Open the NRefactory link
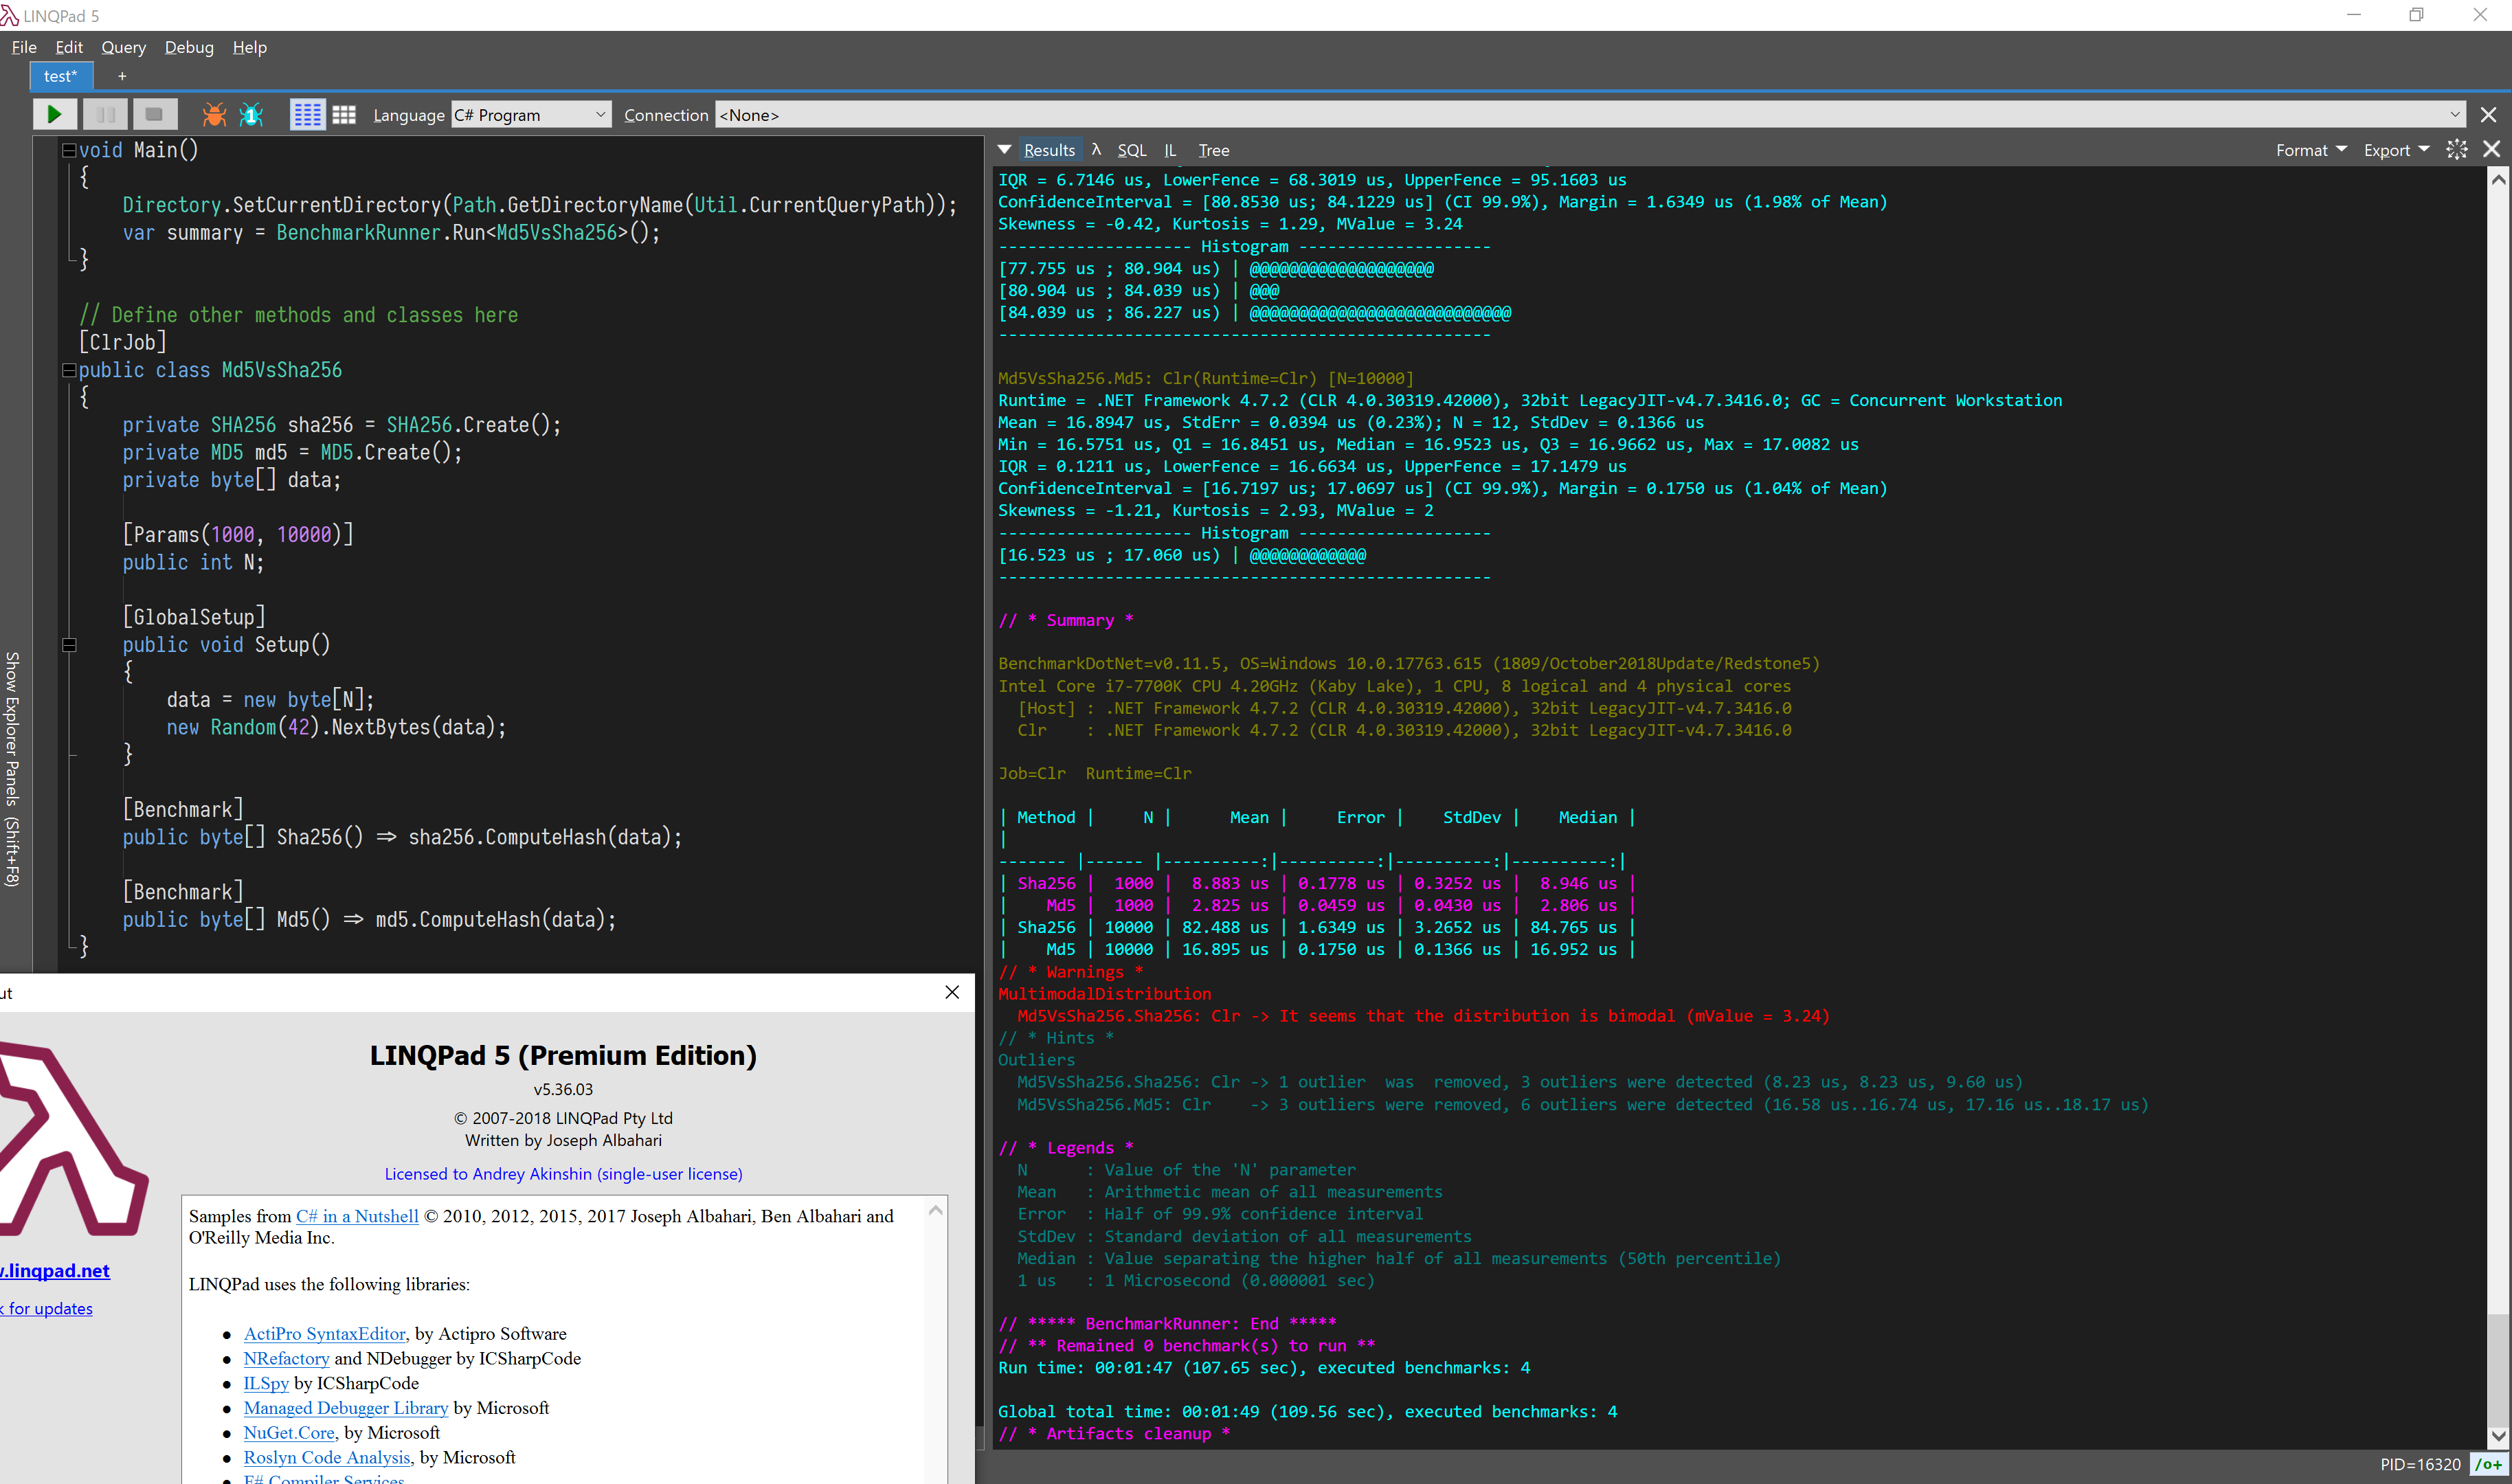This screenshot has height=1484, width=2512. [286, 1358]
